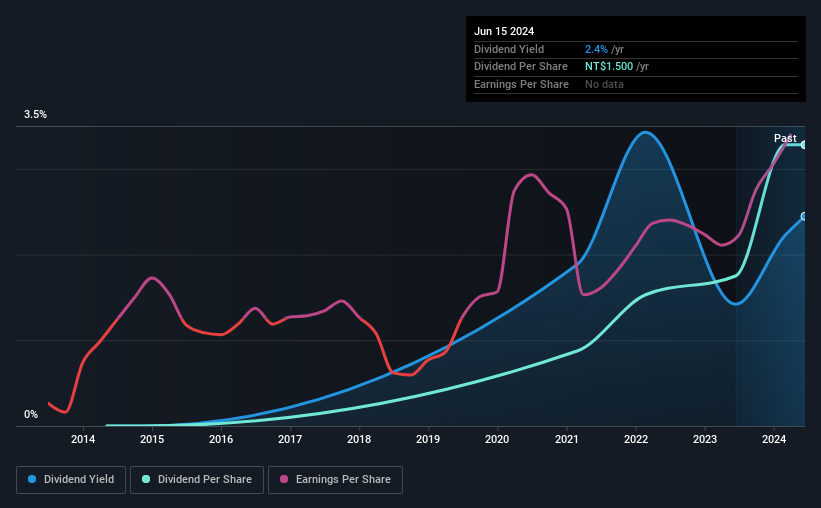
Task: Click the teal Dividend Per Share legend dot
Action: point(146,479)
